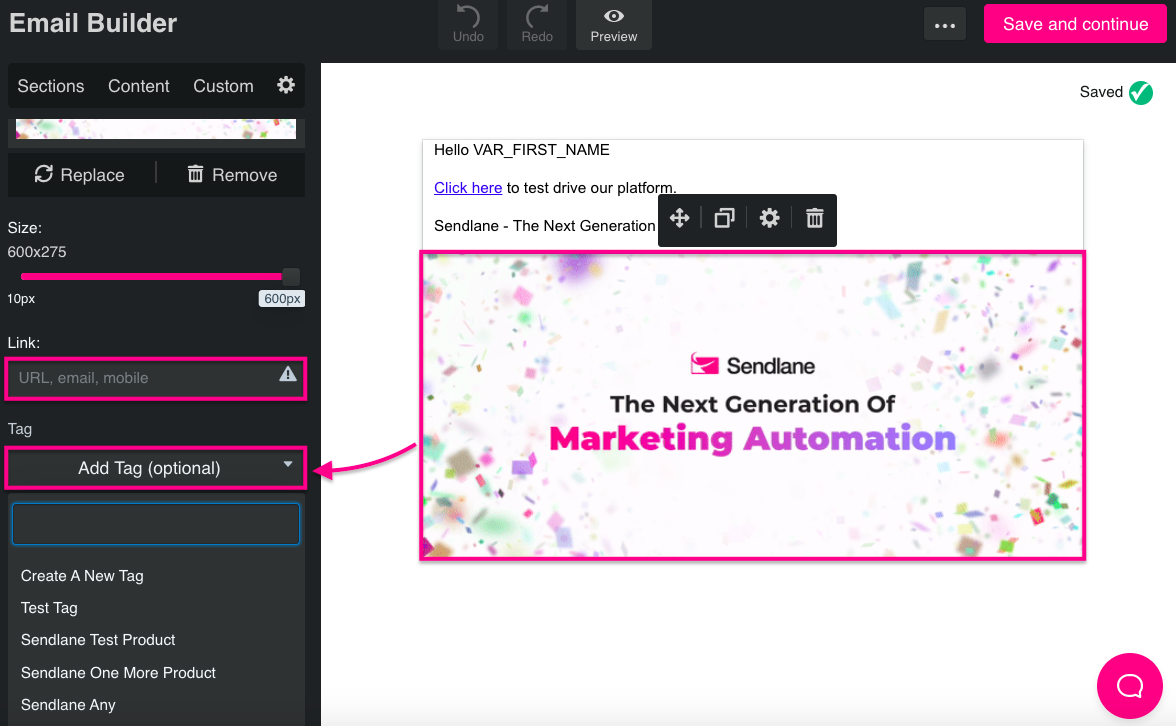The image size is (1176, 726).
Task: Click the warning triangle in Link field
Action: click(x=288, y=374)
